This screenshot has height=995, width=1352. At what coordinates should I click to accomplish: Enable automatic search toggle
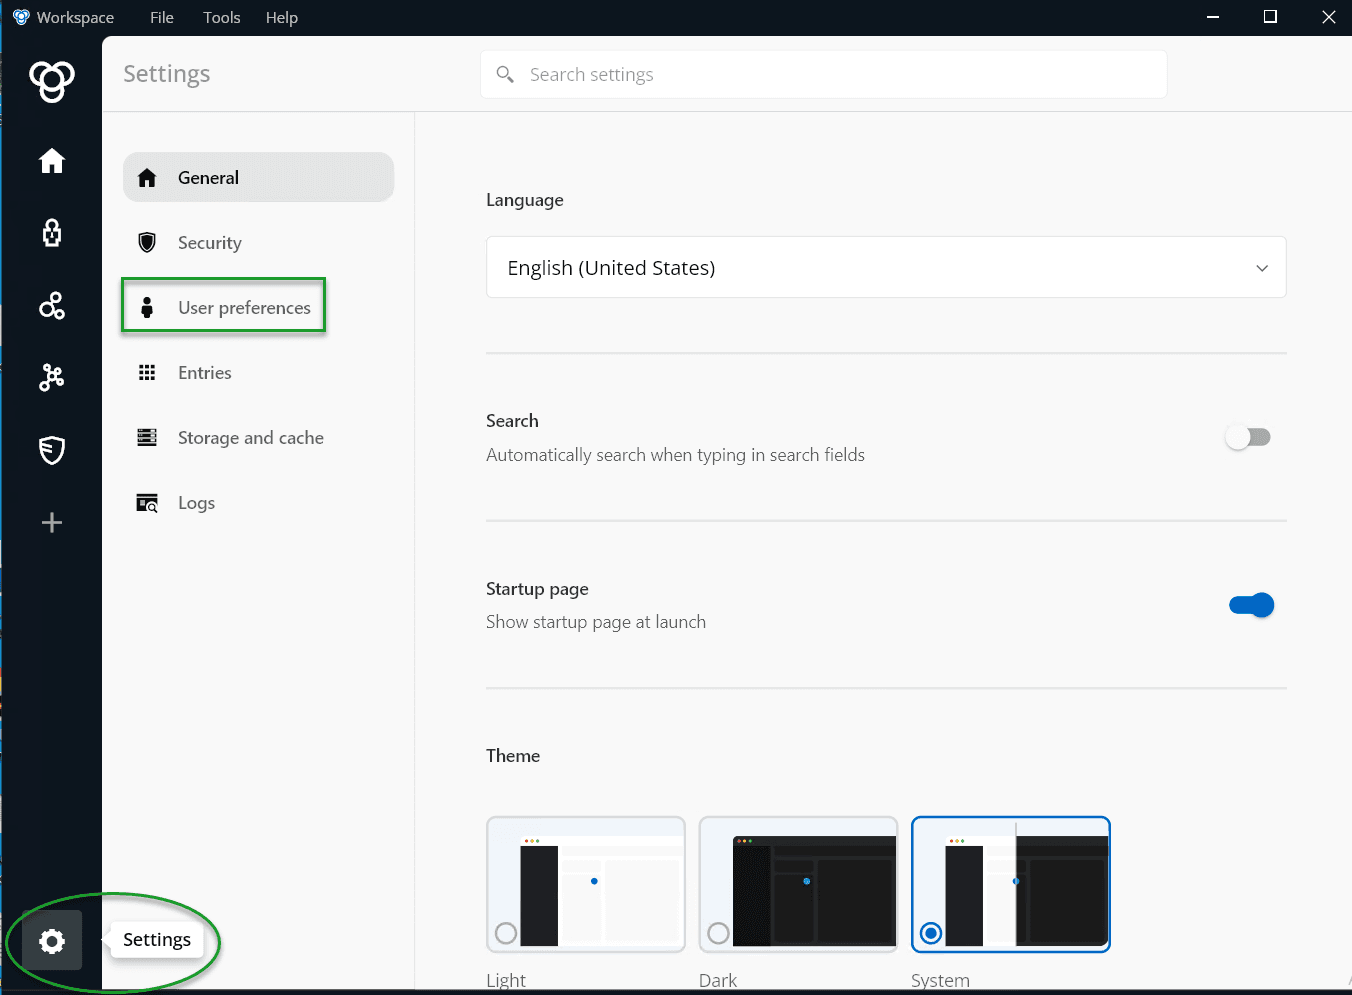(1248, 437)
